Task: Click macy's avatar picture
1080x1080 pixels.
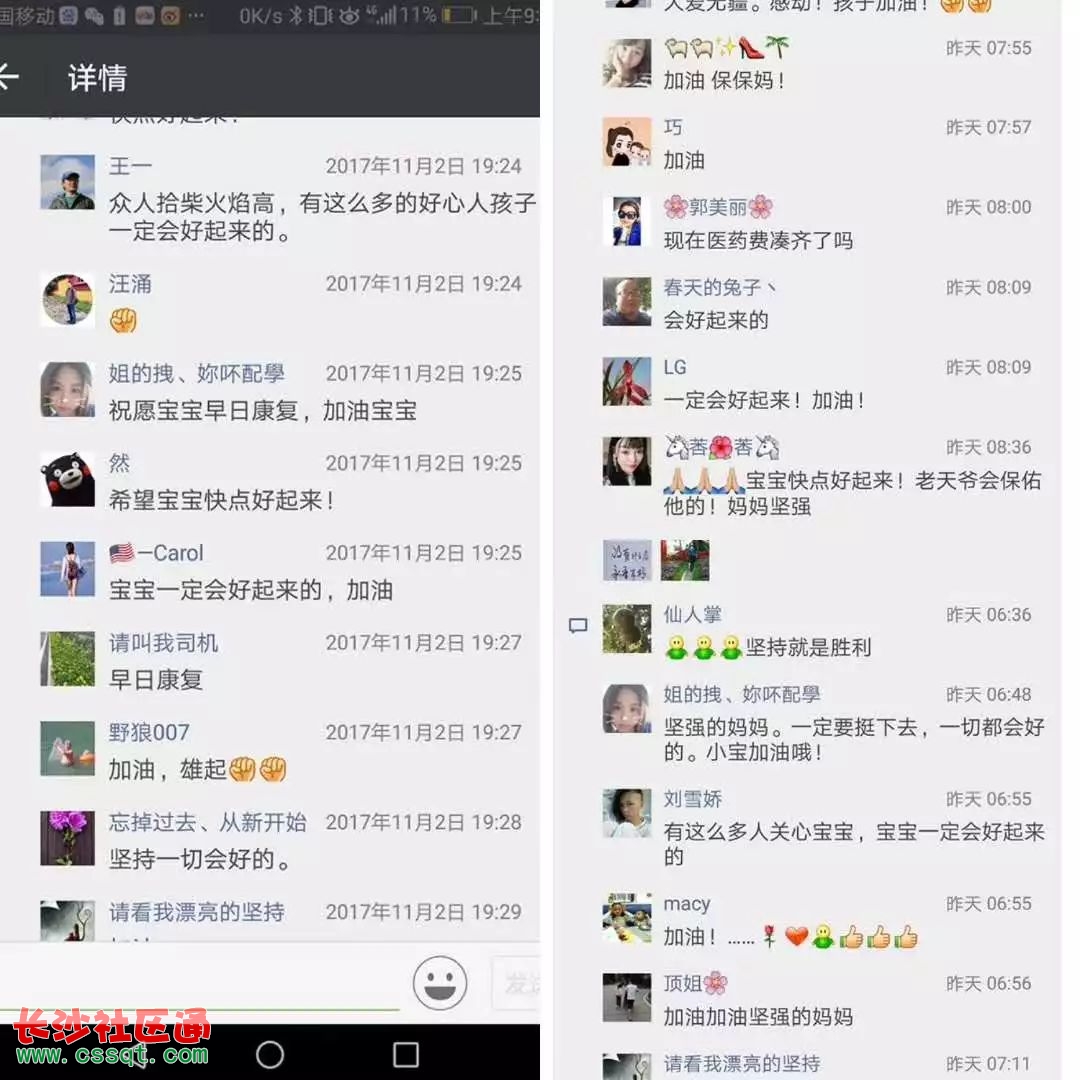Action: click(627, 918)
